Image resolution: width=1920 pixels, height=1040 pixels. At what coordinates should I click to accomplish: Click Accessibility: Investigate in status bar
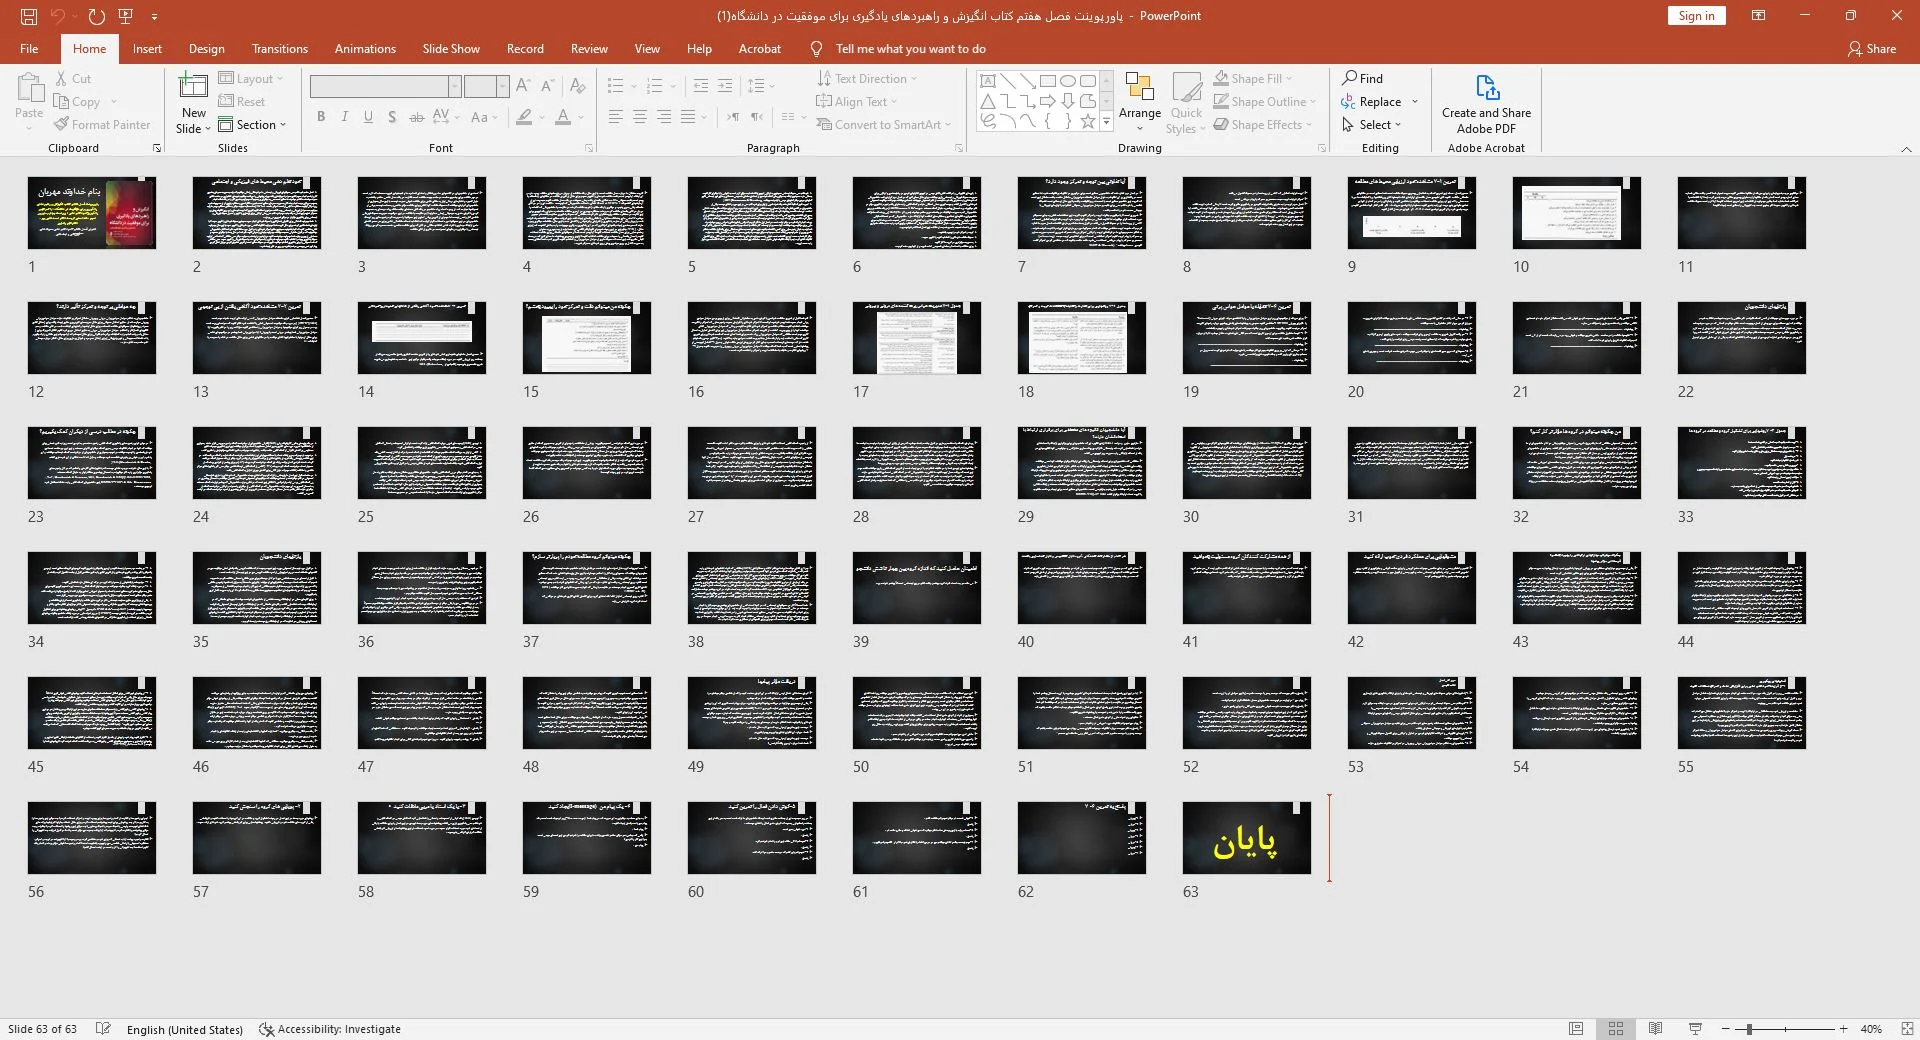pyautogui.click(x=330, y=1029)
